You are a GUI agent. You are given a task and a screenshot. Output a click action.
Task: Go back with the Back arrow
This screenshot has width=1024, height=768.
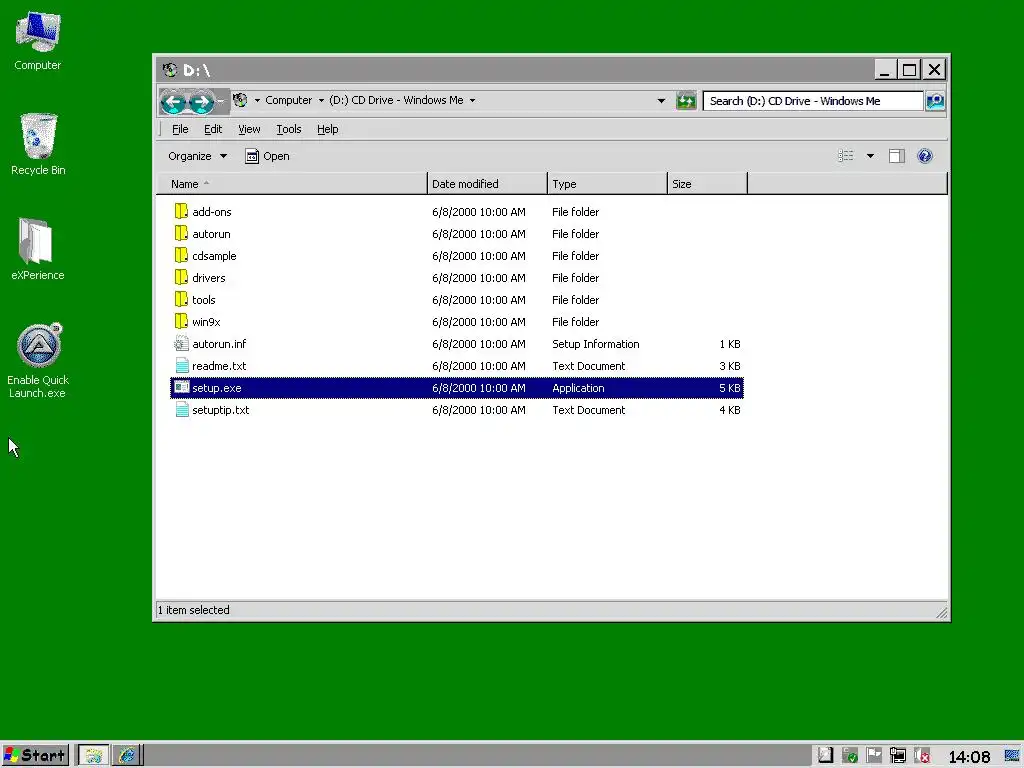pyautogui.click(x=174, y=101)
